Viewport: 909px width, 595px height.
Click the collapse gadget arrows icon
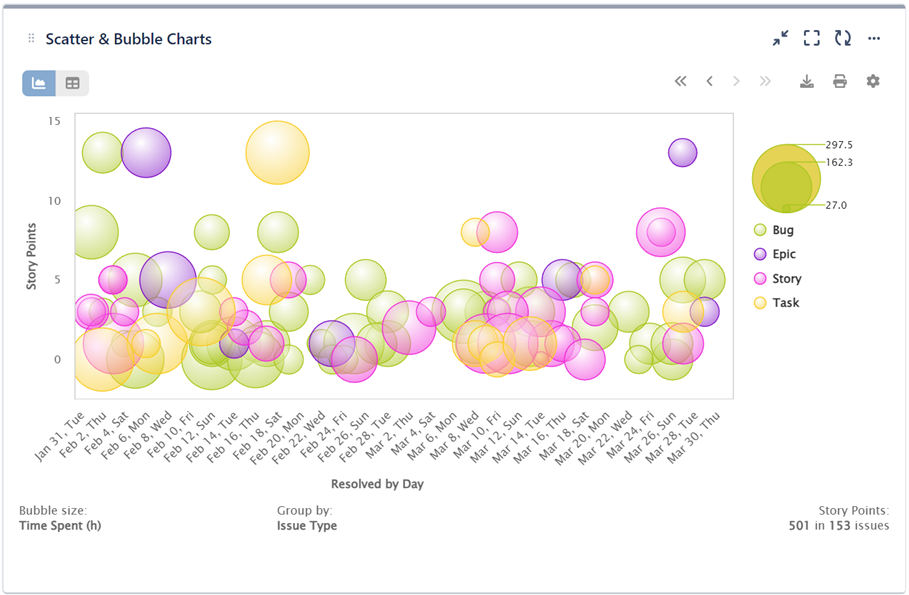tap(780, 38)
